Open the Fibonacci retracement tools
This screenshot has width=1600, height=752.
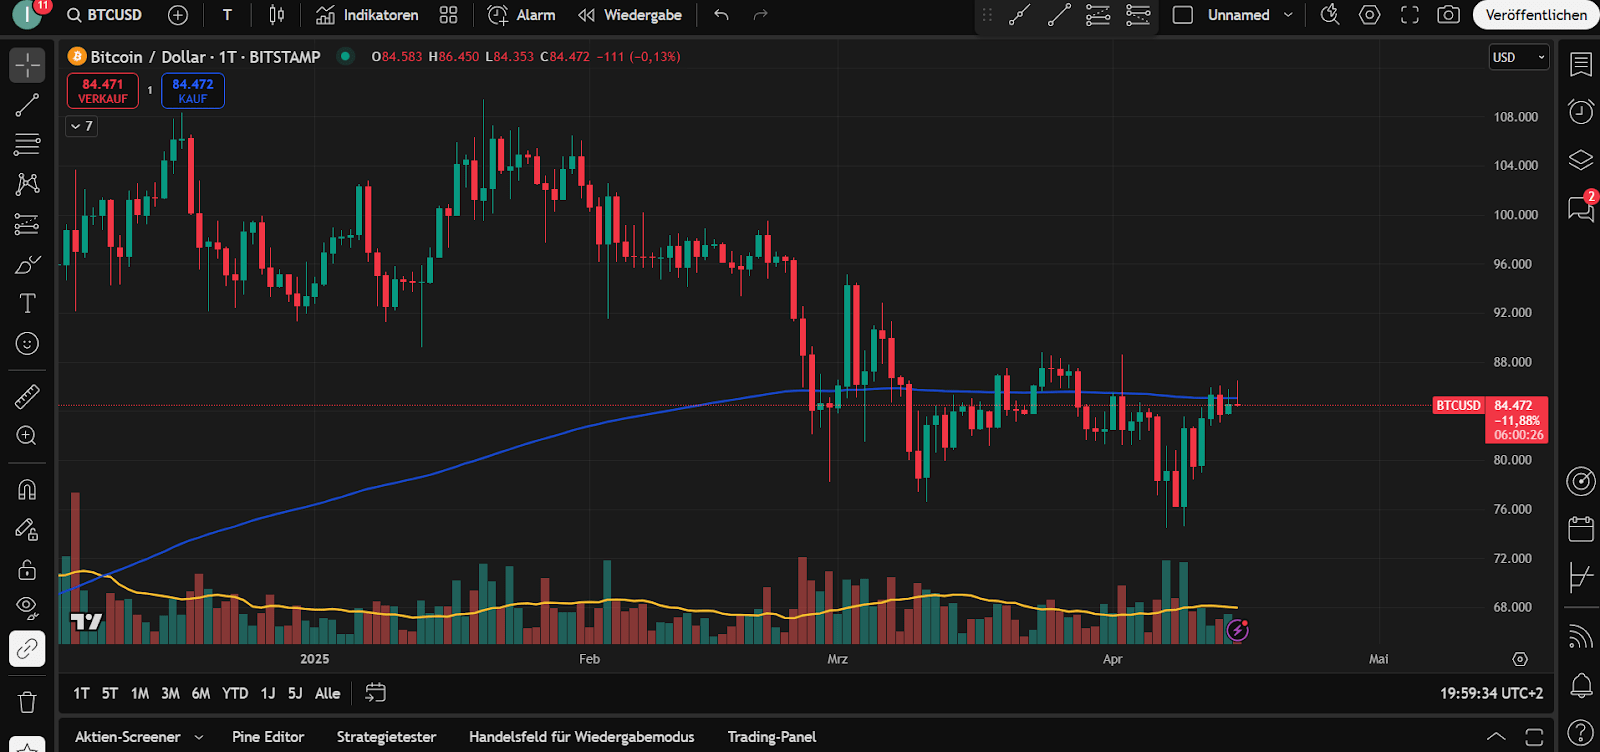(27, 144)
